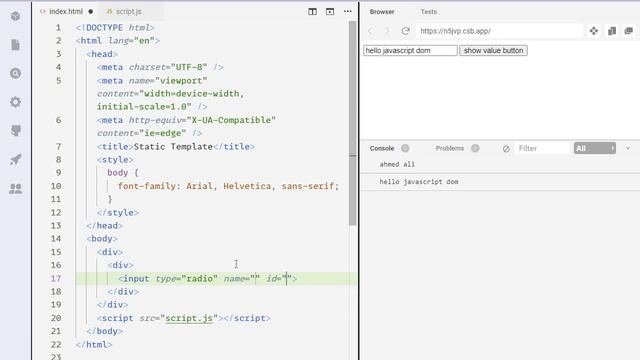Screen dimensions: 640x360
Task: Click the copy preview layout icon
Action: (x=611, y=31)
